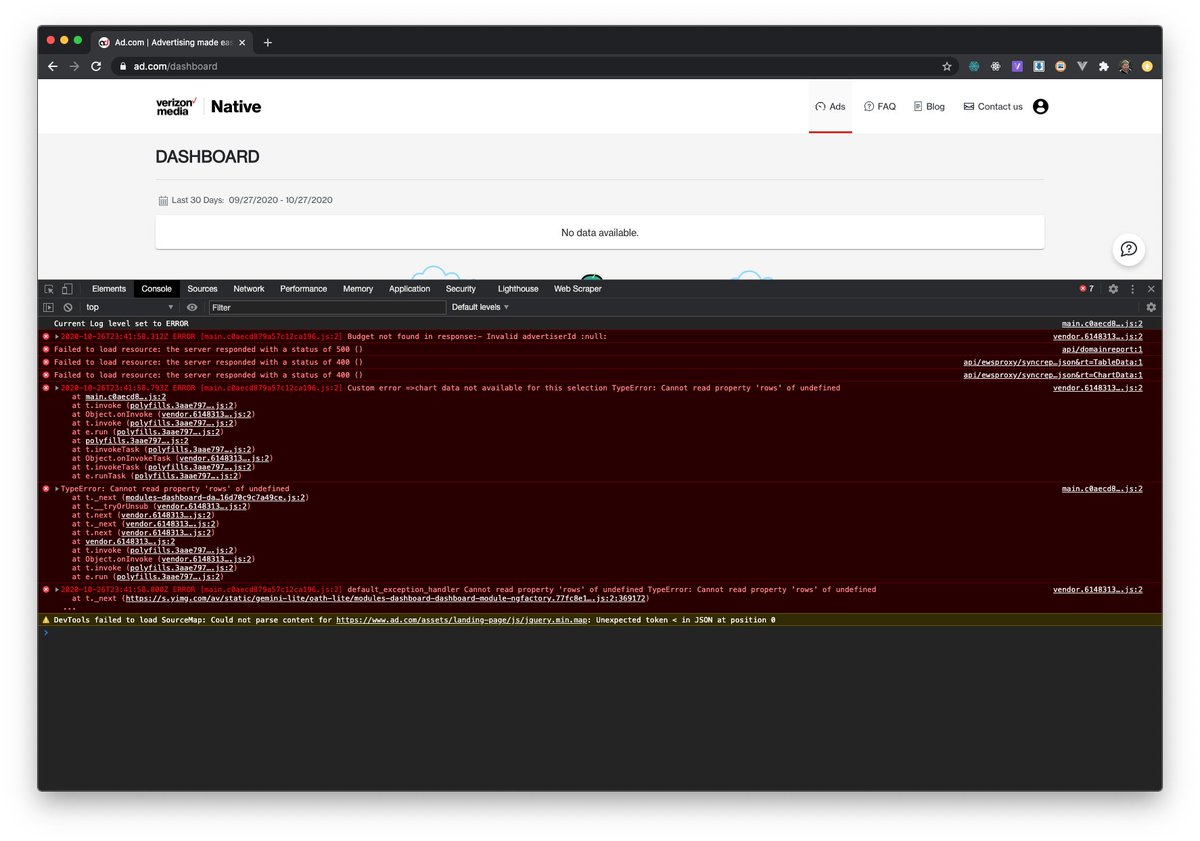Open the JavaScript context dropdown 'top'
The width and height of the screenshot is (1200, 841).
tap(130, 307)
